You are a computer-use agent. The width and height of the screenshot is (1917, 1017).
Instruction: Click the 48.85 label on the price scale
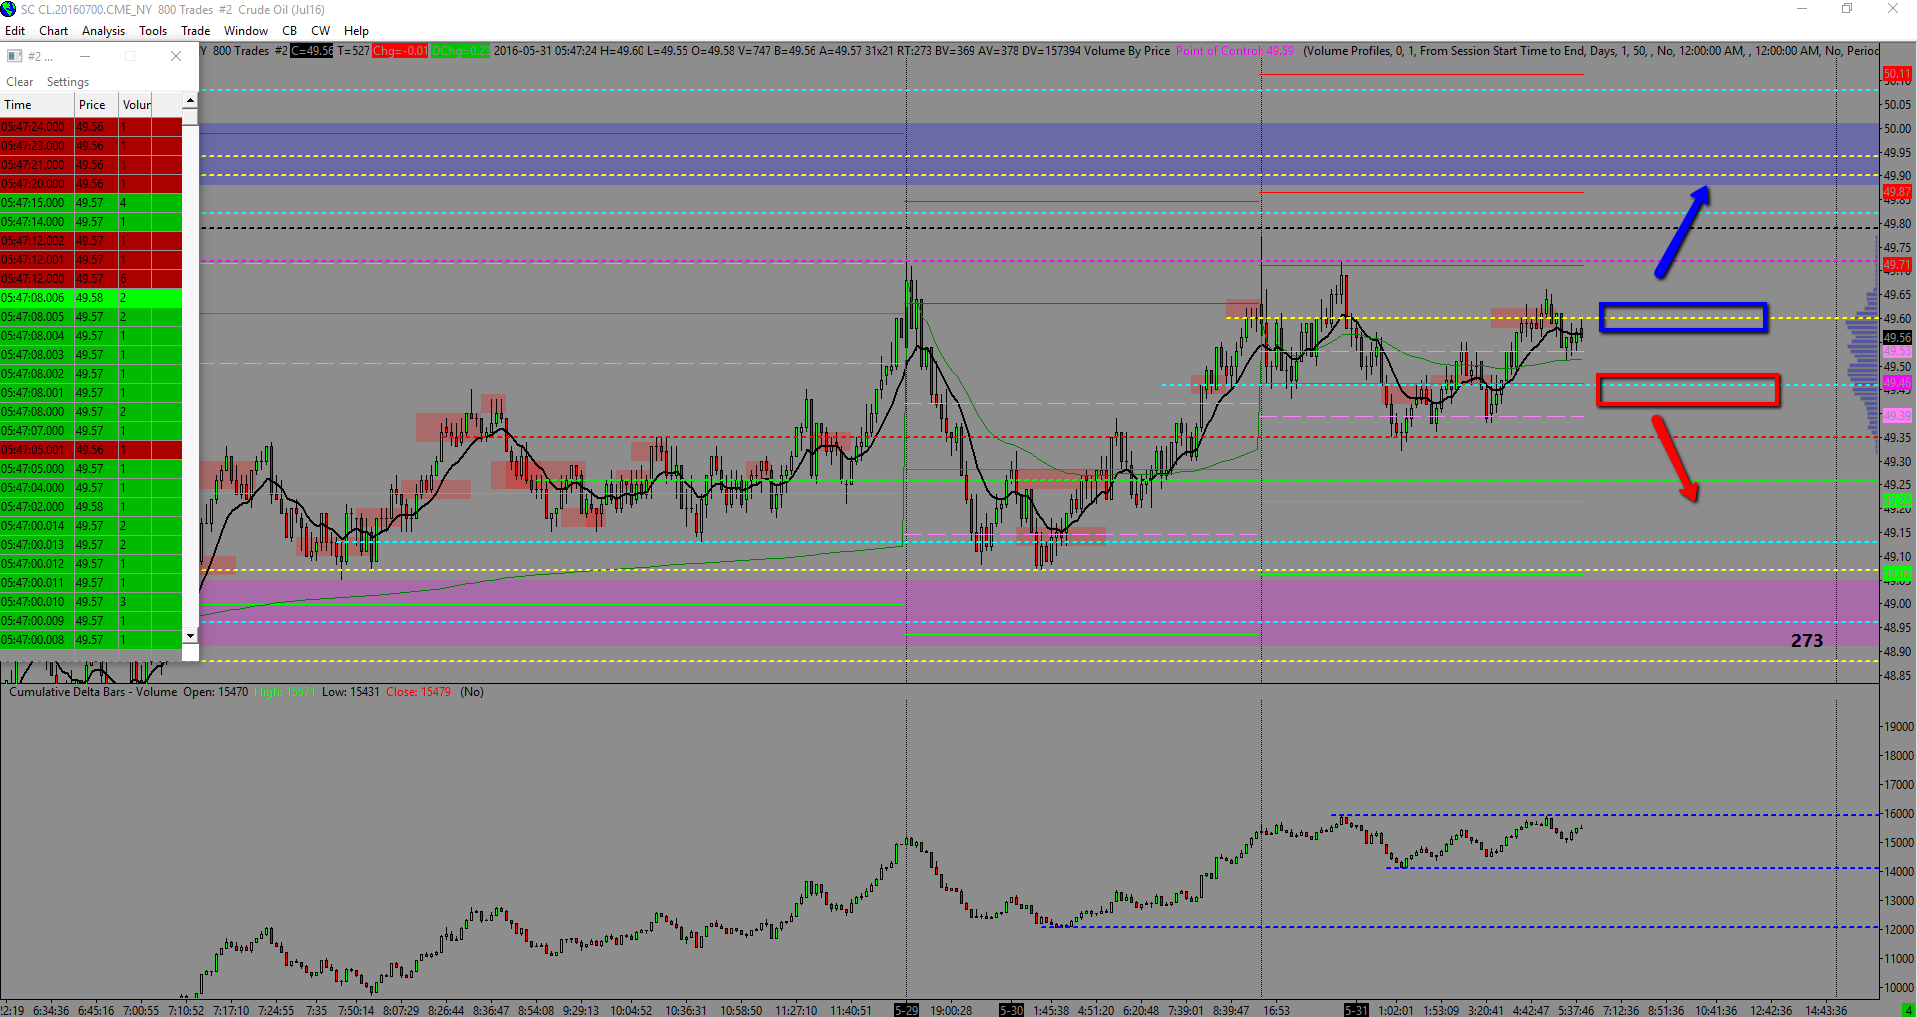tap(1897, 676)
